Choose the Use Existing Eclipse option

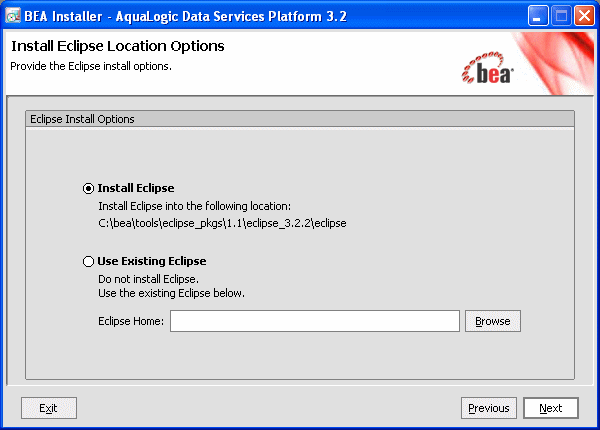(88, 262)
